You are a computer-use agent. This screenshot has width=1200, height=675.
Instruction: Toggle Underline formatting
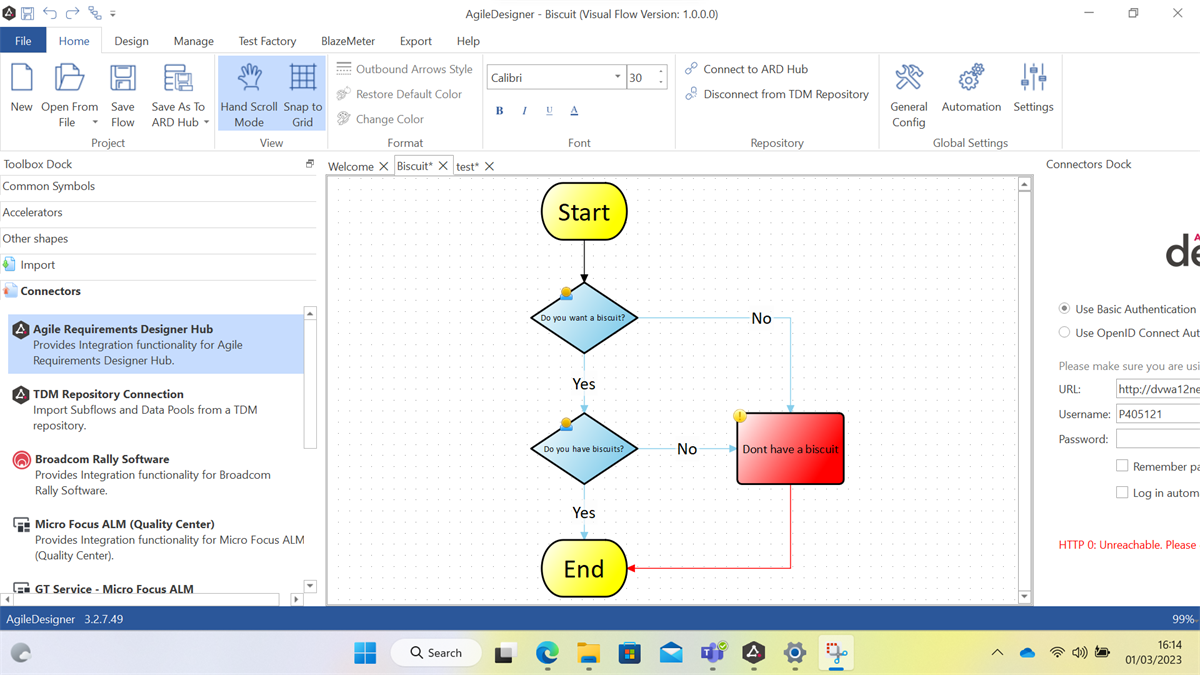(549, 111)
